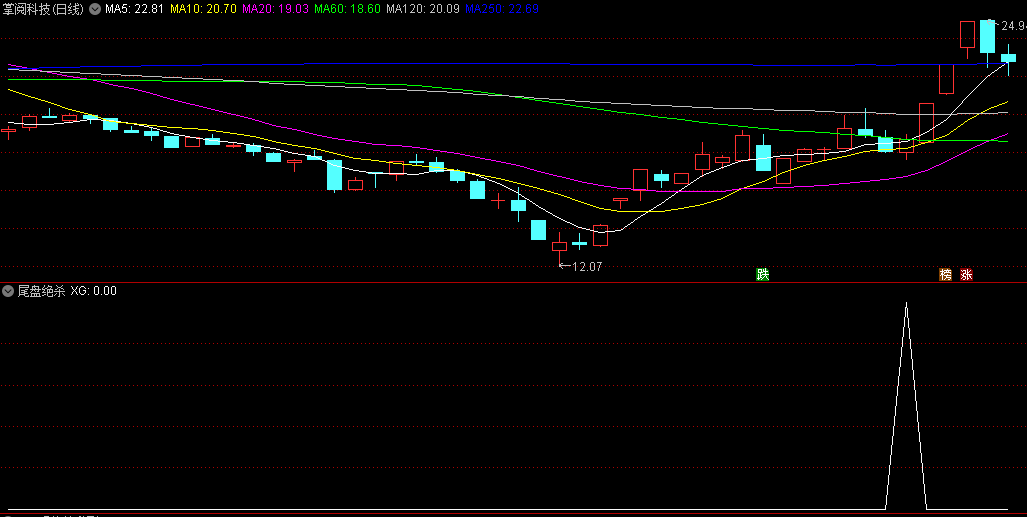Select the green MA60: 18.60 label
This screenshot has width=1027, height=517.
tap(346, 9)
